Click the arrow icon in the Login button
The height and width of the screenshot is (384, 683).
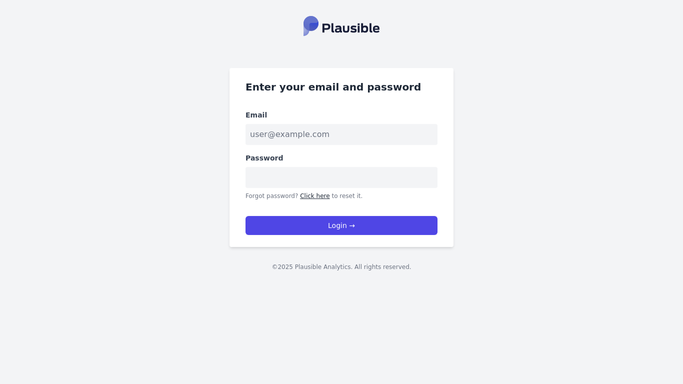coord(352,226)
